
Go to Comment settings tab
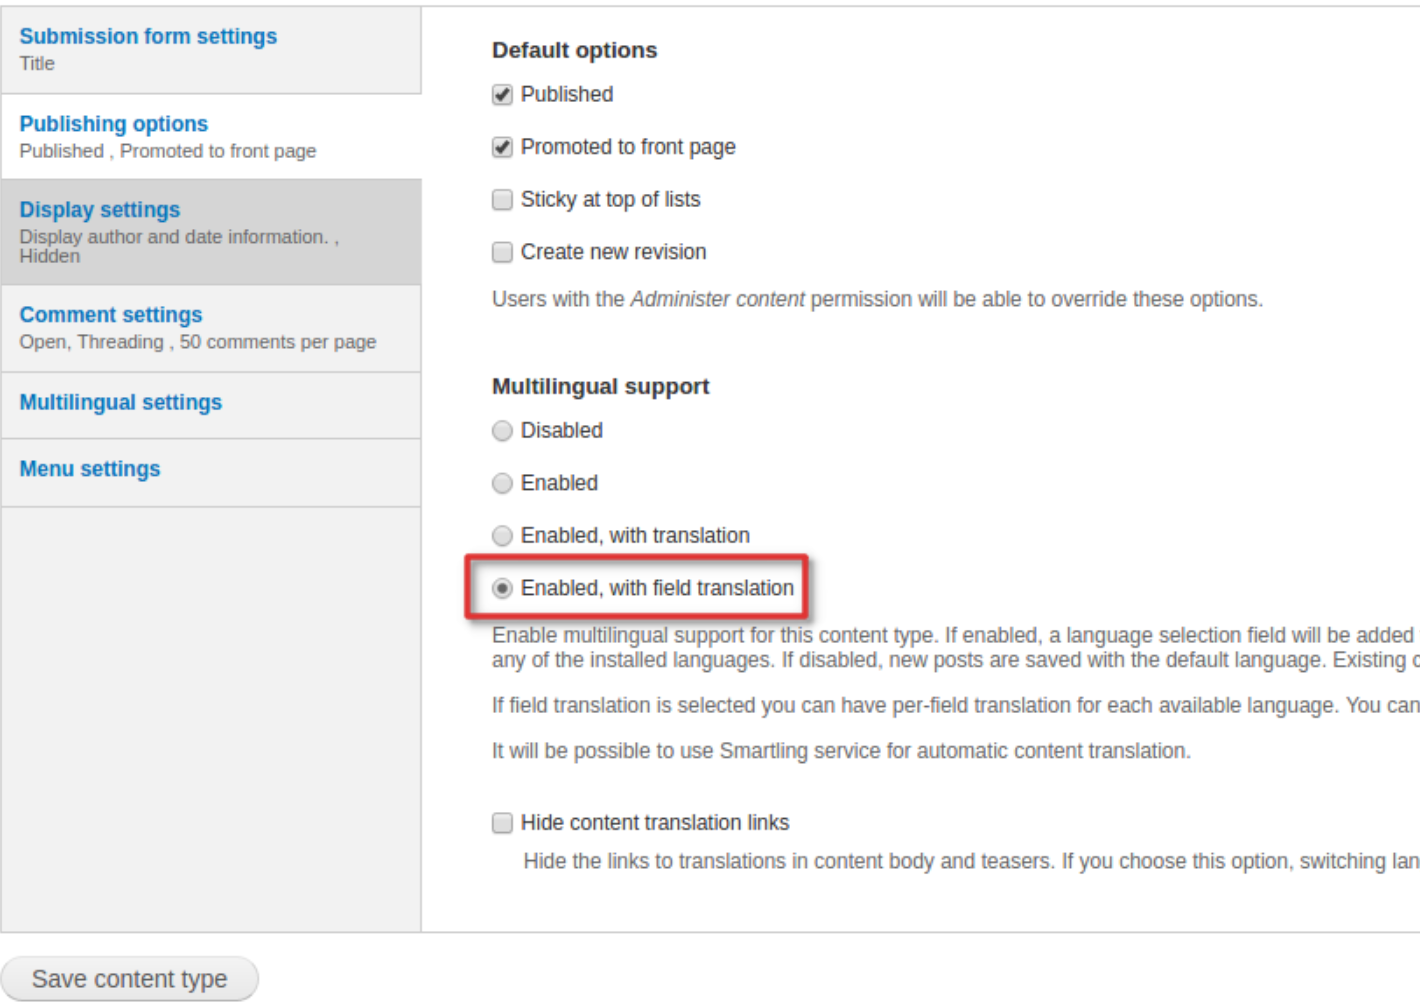pos(111,315)
